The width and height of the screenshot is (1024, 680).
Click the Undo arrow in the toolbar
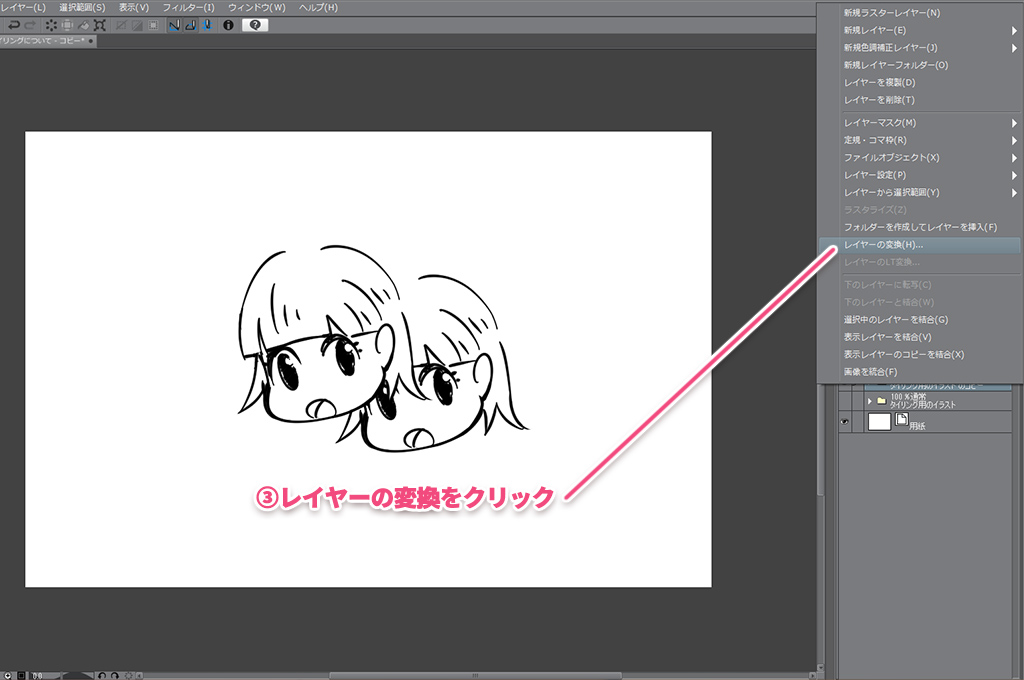pyautogui.click(x=13, y=25)
